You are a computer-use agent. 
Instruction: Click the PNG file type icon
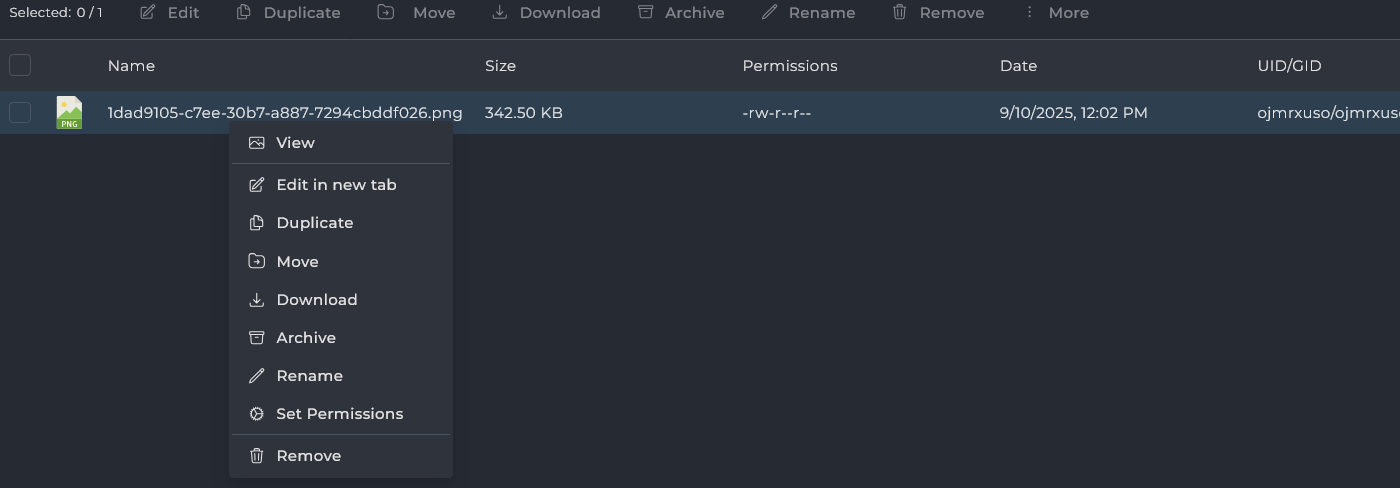69,113
